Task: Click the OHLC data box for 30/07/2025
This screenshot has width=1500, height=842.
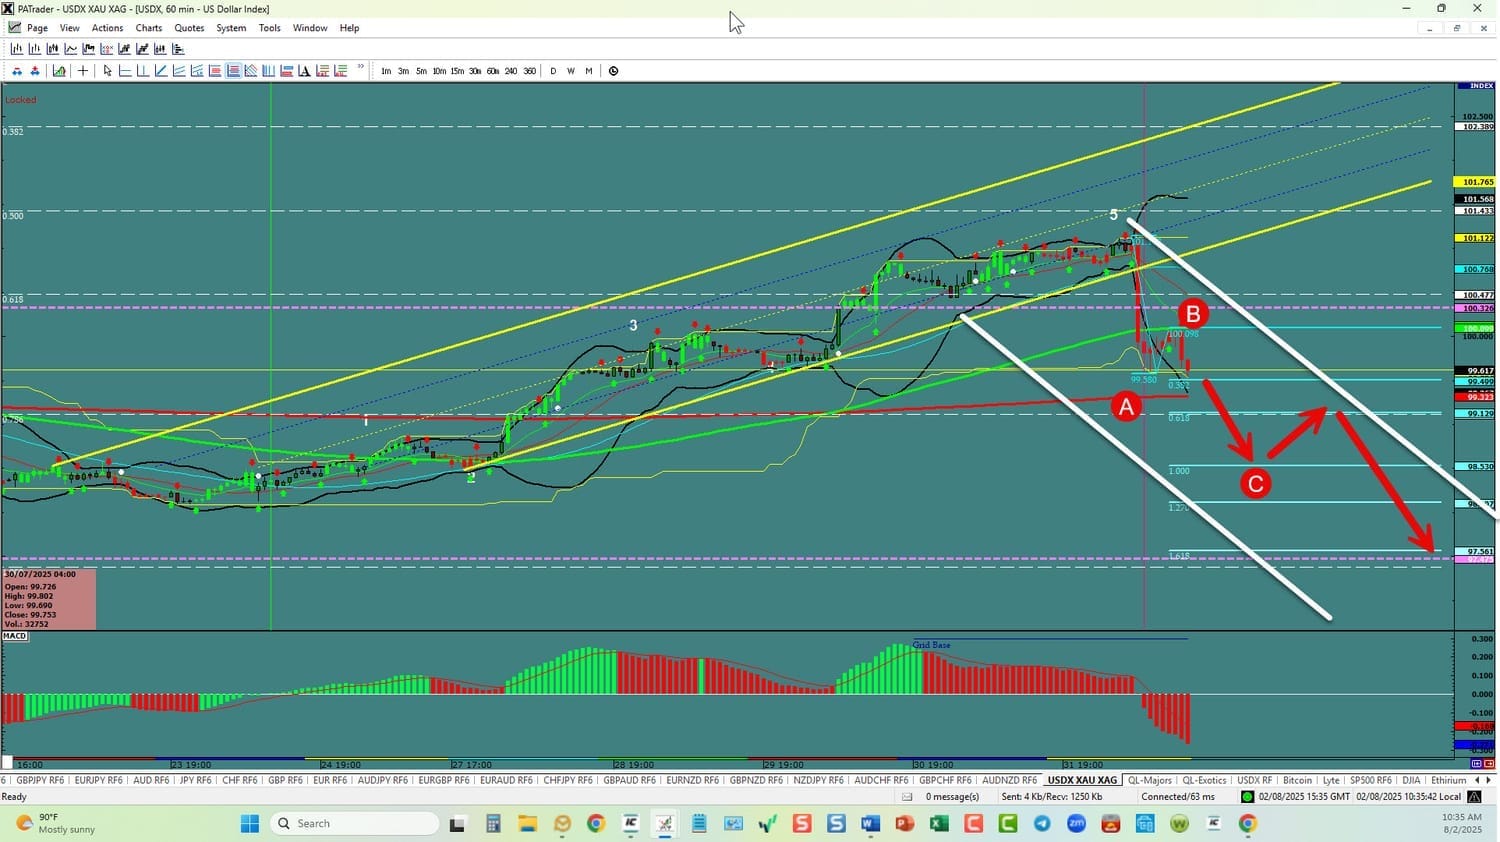Action: tap(49, 599)
